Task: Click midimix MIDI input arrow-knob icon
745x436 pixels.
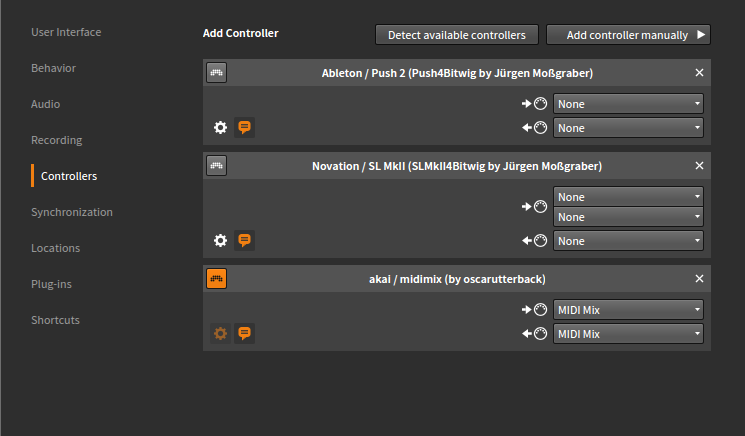Action: (x=535, y=310)
